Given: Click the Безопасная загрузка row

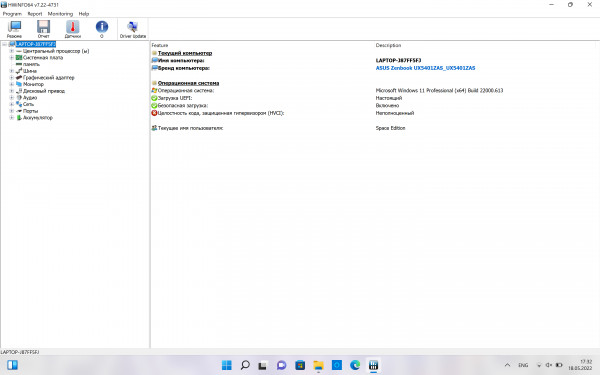Looking at the screenshot, I should tap(183, 106).
